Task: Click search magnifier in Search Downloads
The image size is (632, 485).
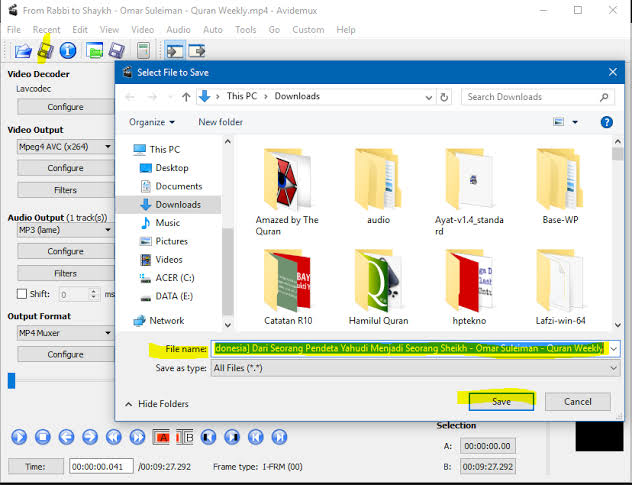Action: point(604,97)
